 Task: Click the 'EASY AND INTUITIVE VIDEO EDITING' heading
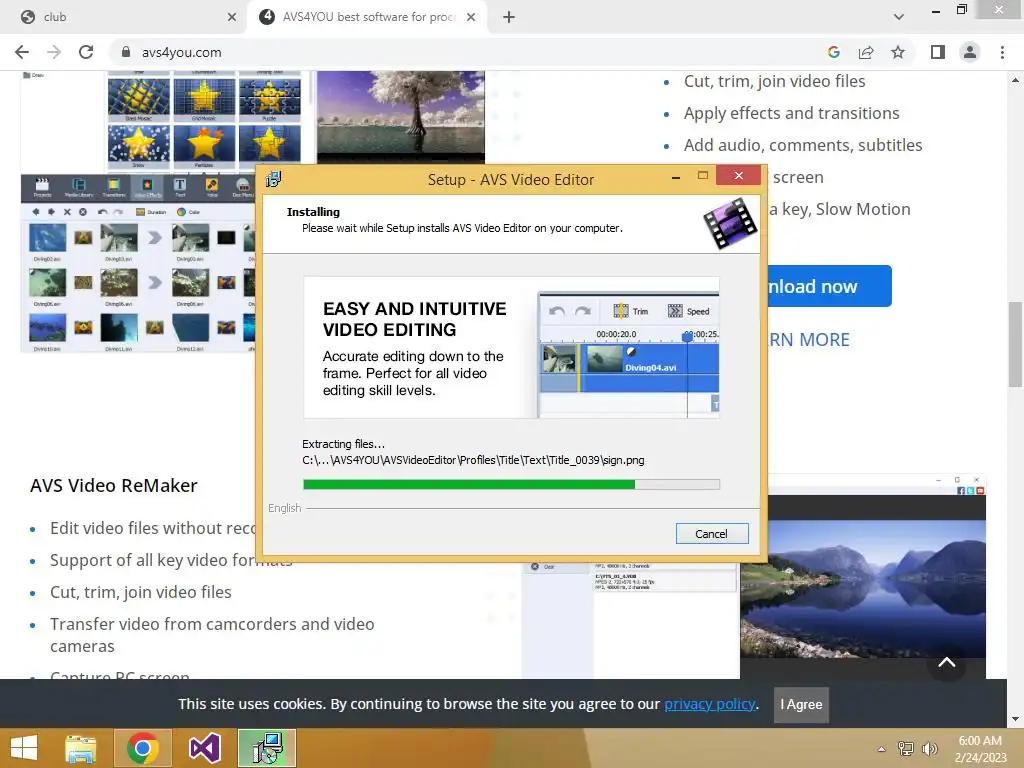(415, 319)
